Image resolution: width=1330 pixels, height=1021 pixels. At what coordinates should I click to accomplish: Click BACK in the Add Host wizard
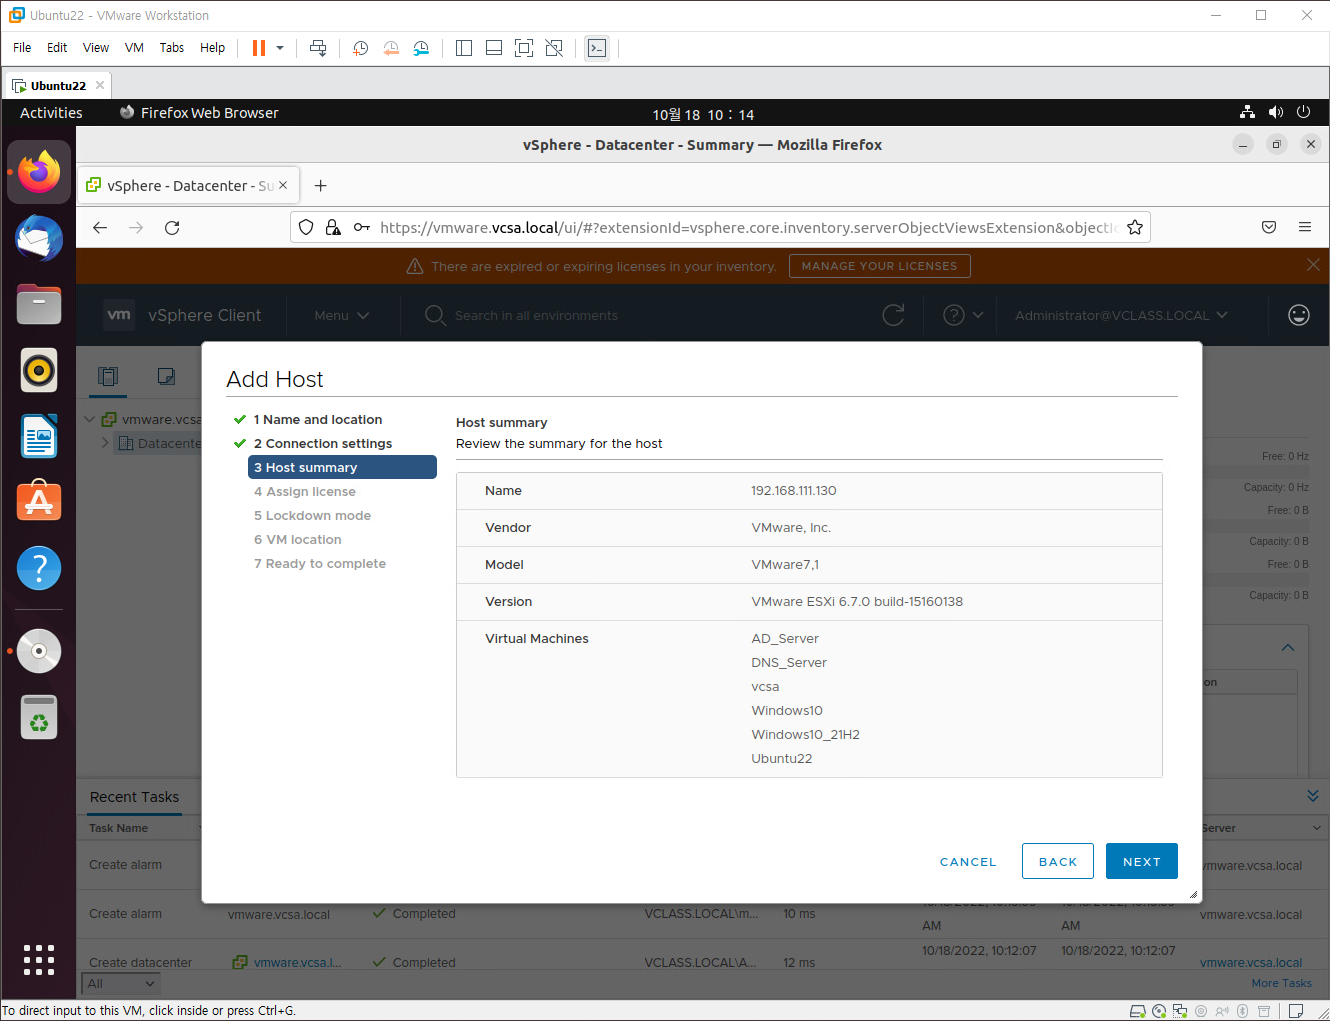coord(1058,861)
